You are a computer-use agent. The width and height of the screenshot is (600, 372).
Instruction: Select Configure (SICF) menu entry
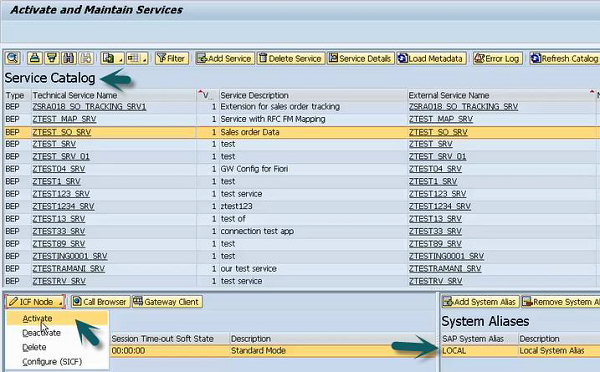[52, 362]
